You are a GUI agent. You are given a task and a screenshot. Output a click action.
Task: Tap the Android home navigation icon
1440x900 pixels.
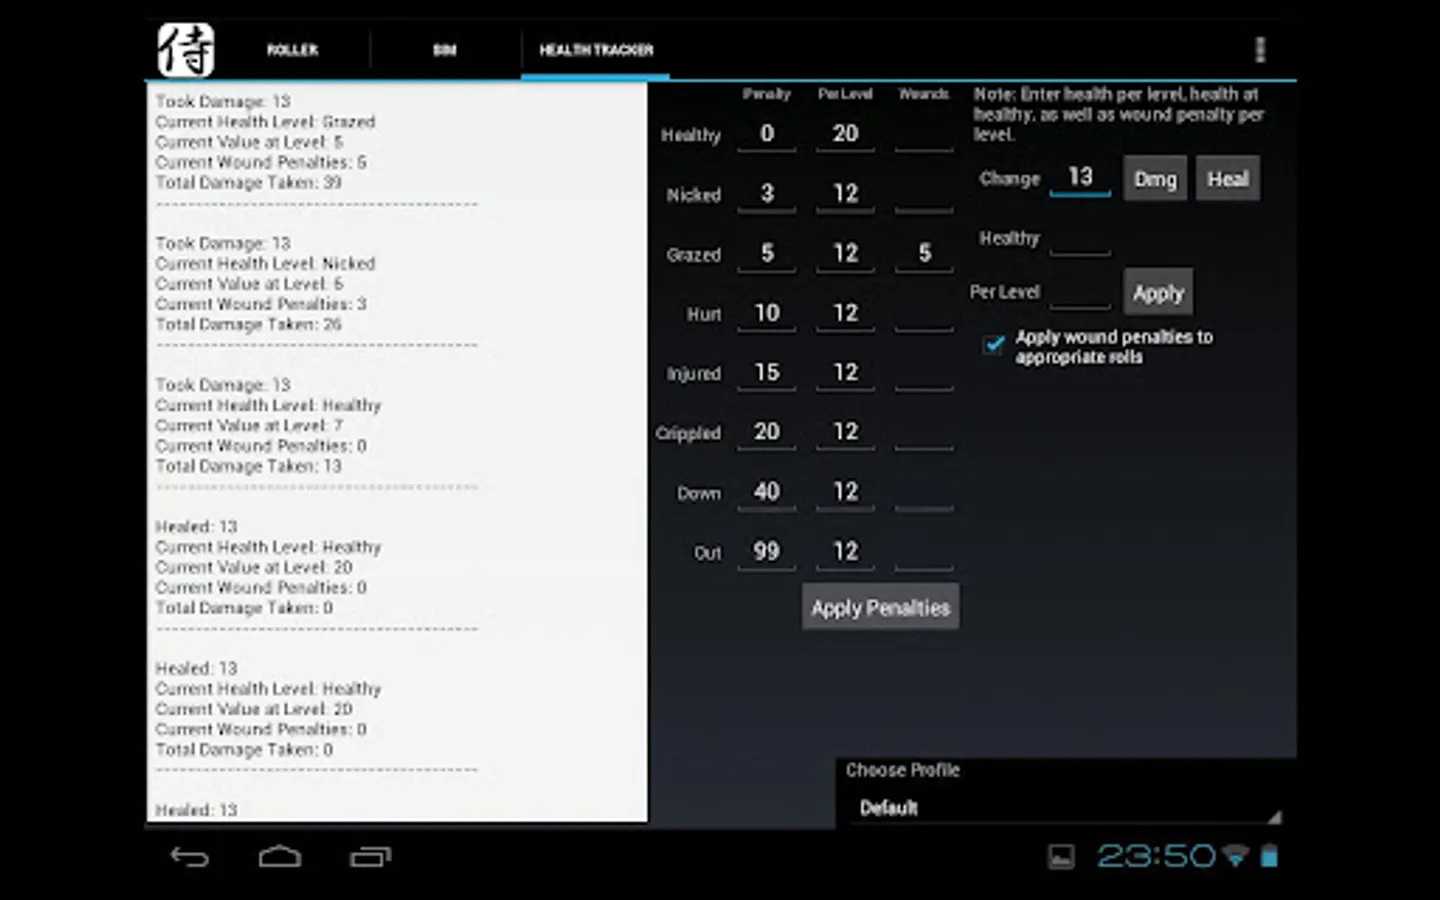pos(280,856)
